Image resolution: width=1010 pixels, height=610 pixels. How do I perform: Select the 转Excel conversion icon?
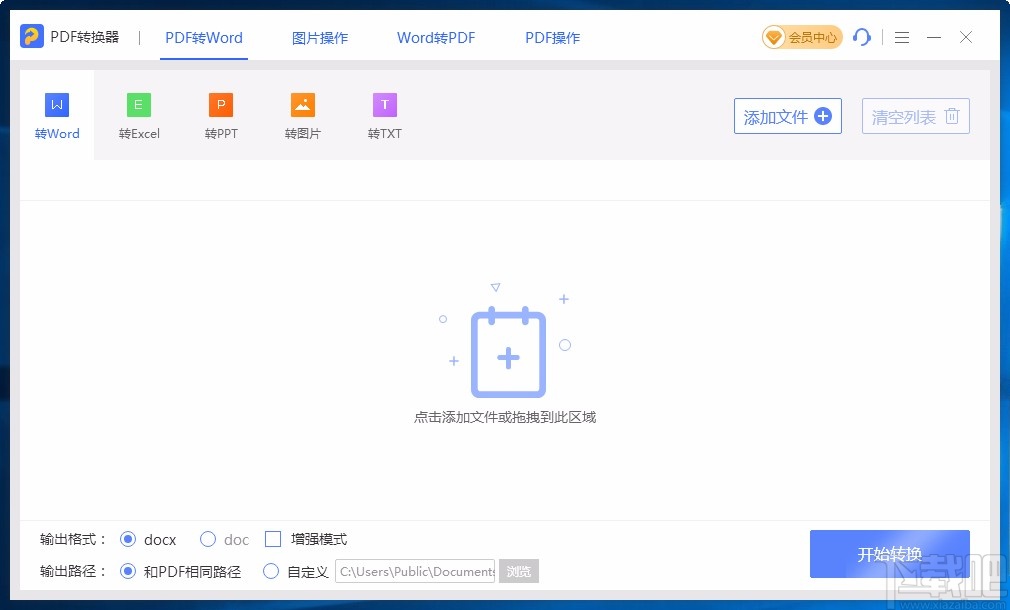(x=139, y=103)
